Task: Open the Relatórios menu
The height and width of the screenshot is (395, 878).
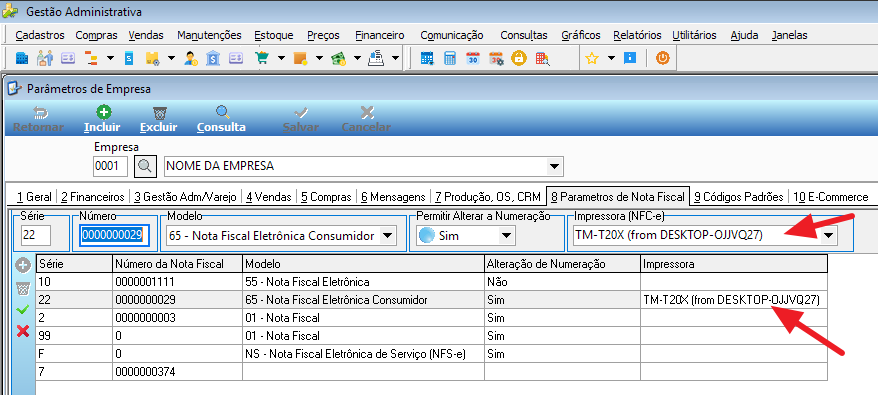Action: (x=637, y=35)
